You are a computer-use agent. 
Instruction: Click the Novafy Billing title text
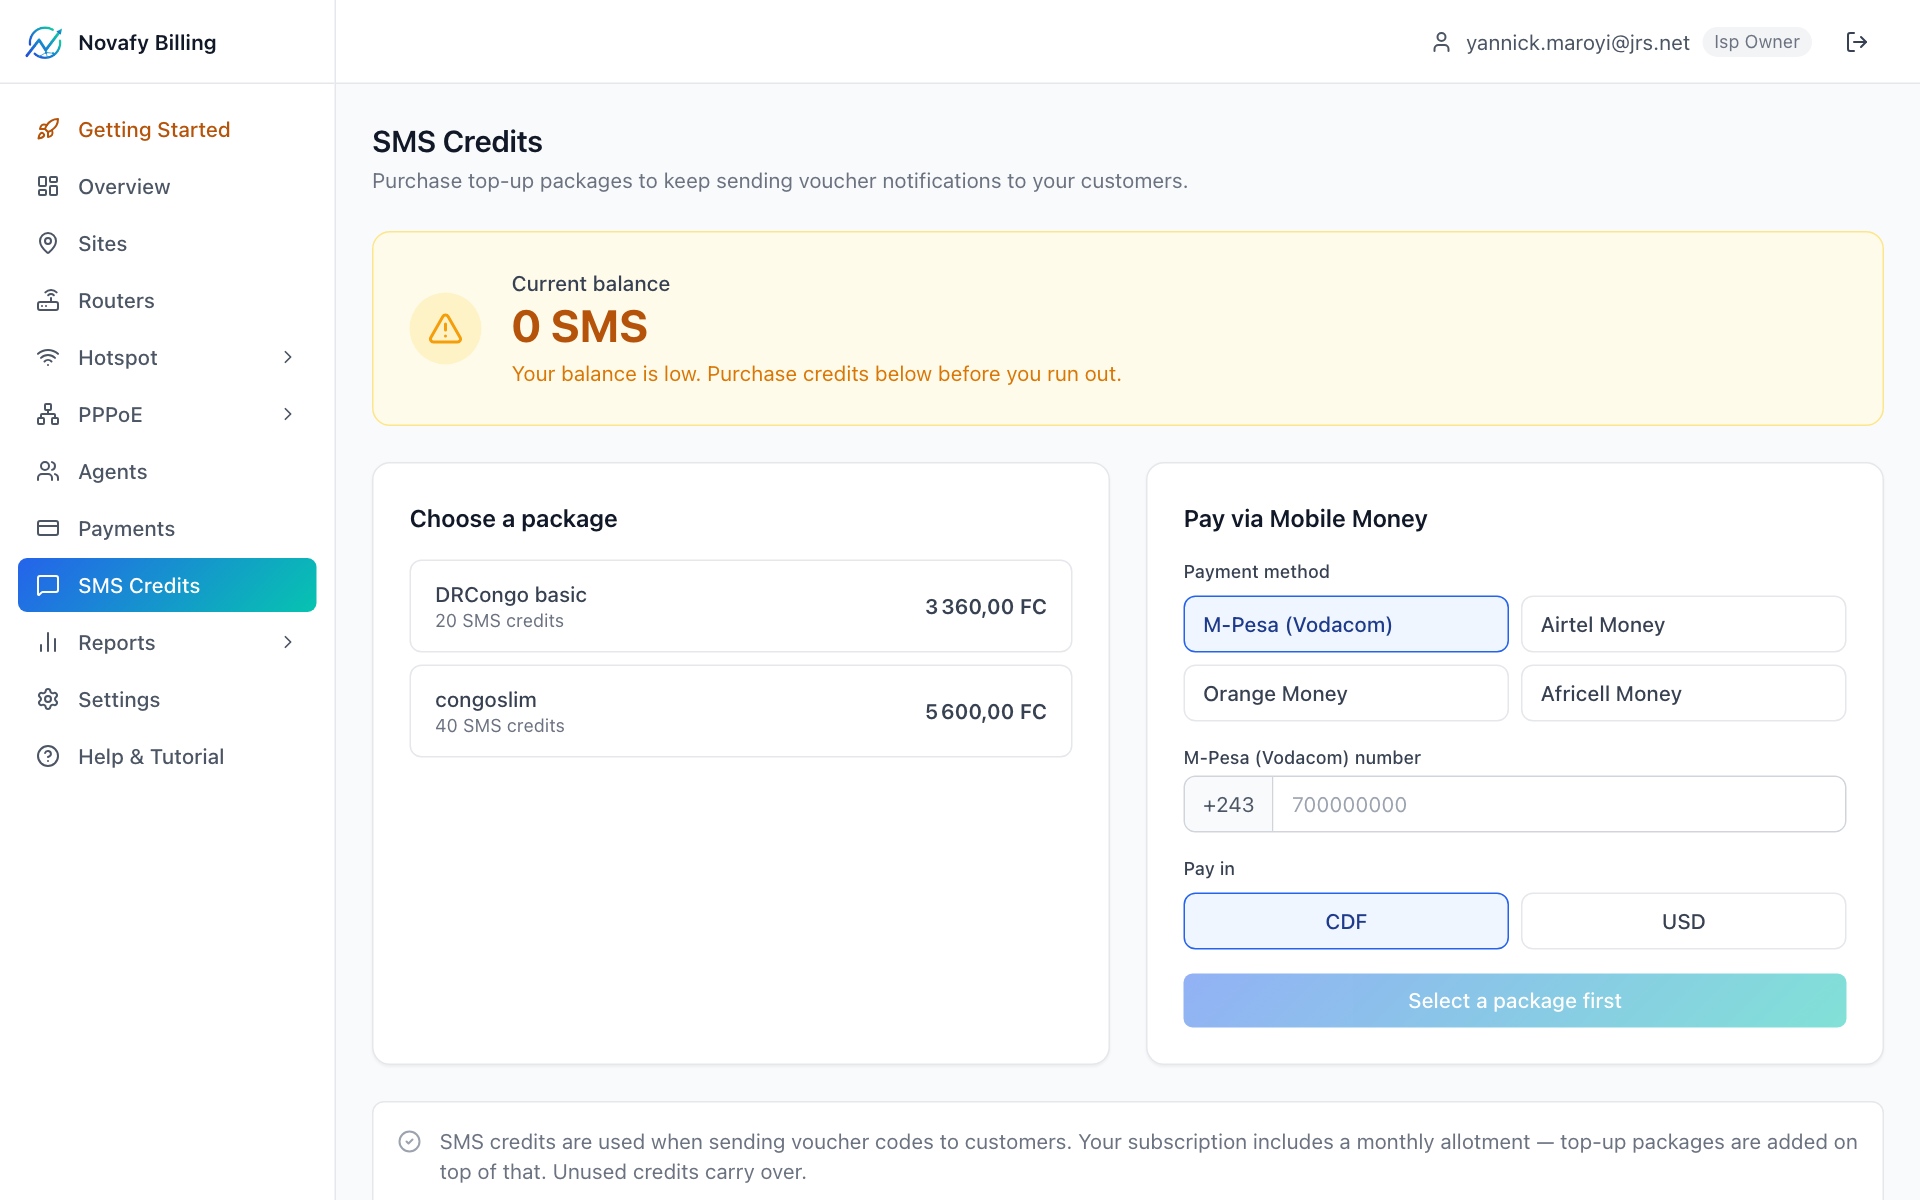(x=147, y=42)
